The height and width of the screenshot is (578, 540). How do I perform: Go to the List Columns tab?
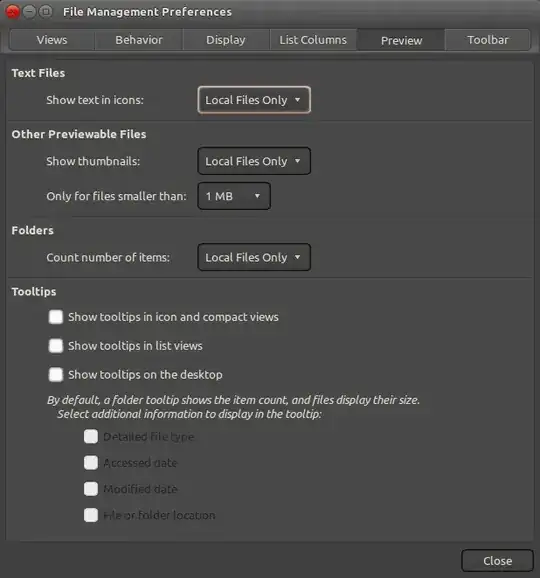click(x=313, y=40)
